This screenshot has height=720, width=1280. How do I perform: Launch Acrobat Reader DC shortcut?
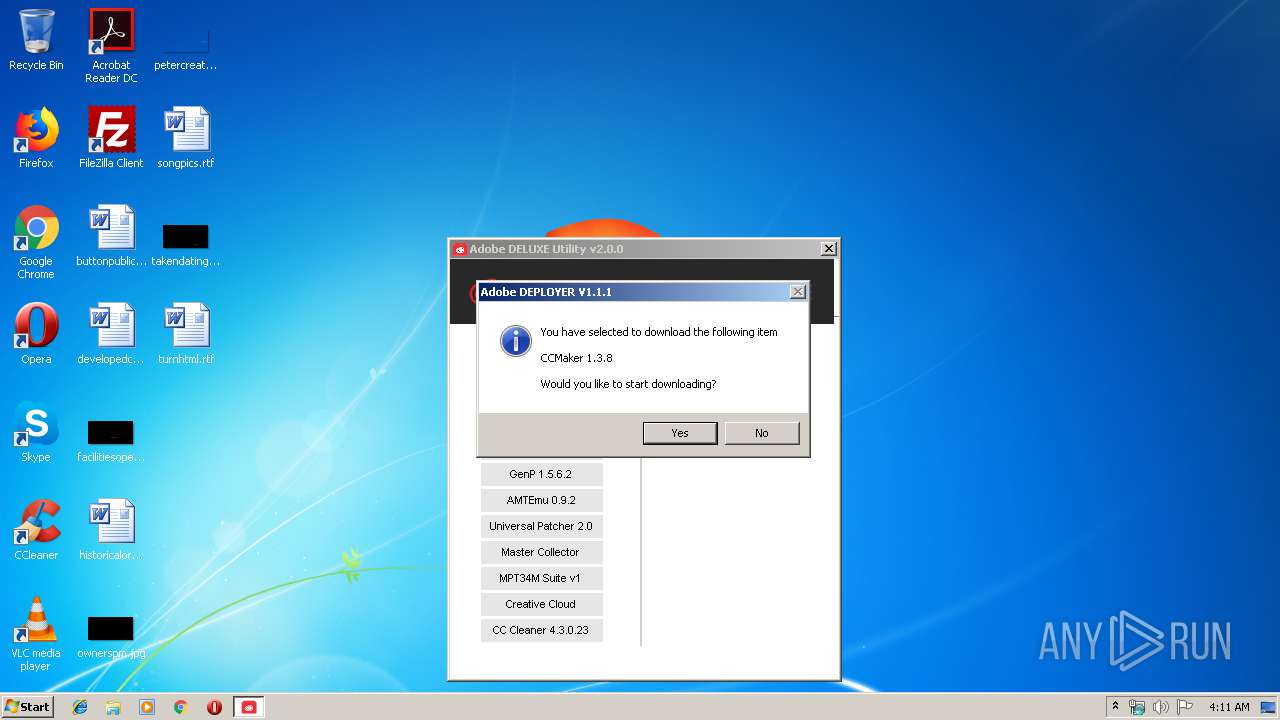coord(111,46)
